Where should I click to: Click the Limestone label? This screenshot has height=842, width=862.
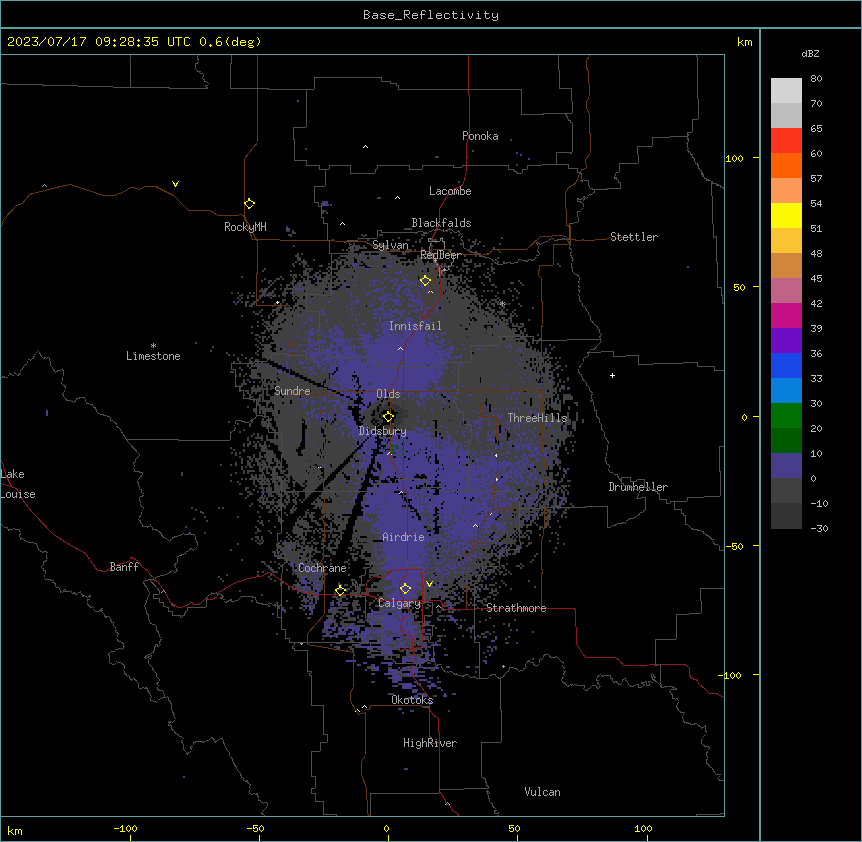click(x=153, y=356)
